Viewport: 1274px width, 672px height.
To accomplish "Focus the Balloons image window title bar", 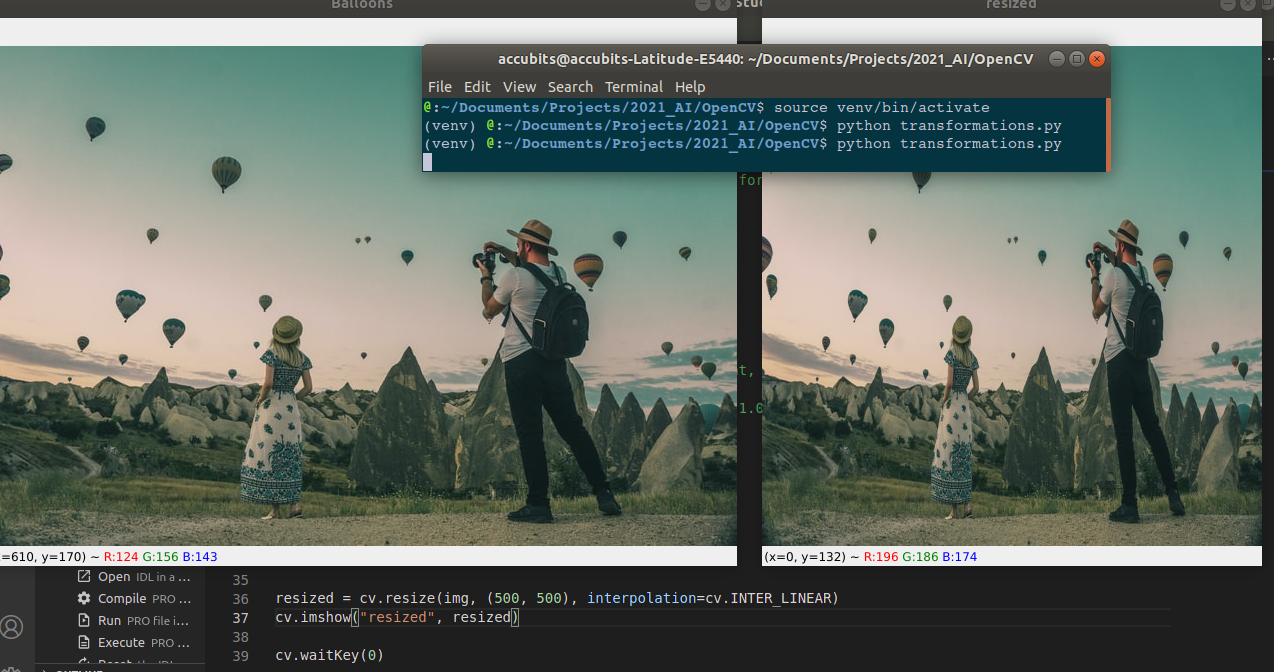I will click(361, 5).
